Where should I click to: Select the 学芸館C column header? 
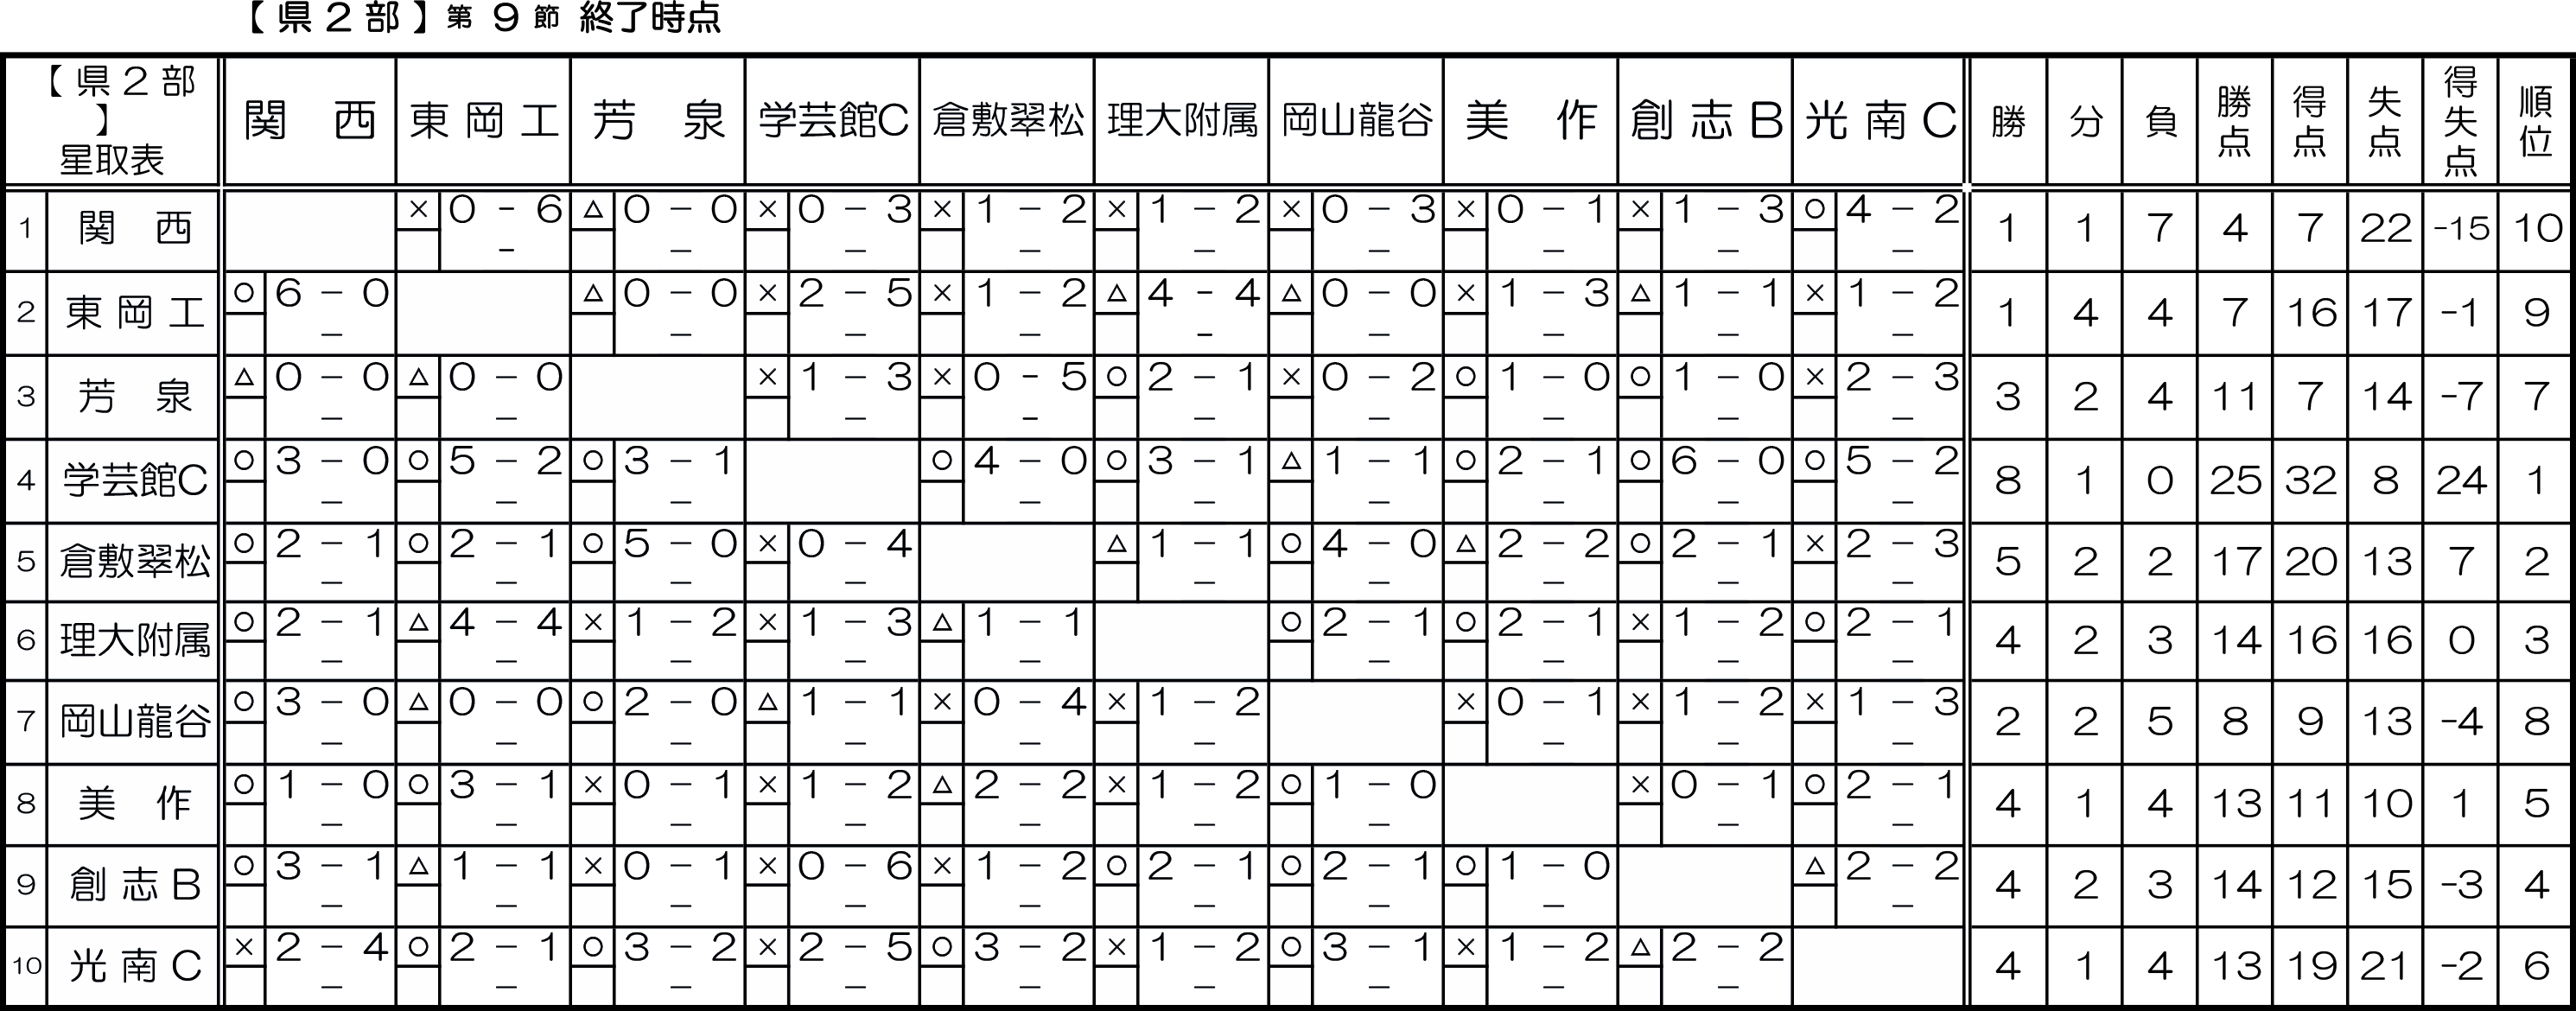pyautogui.click(x=832, y=121)
